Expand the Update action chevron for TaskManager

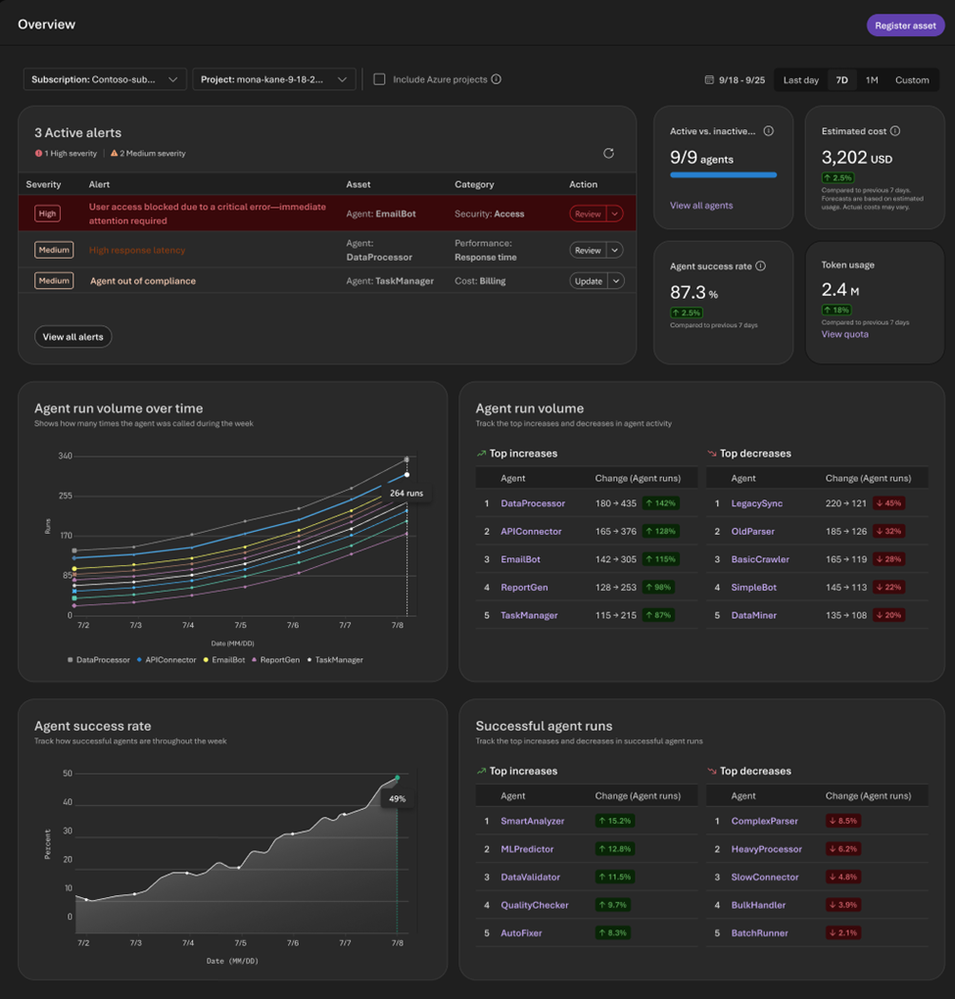click(616, 281)
